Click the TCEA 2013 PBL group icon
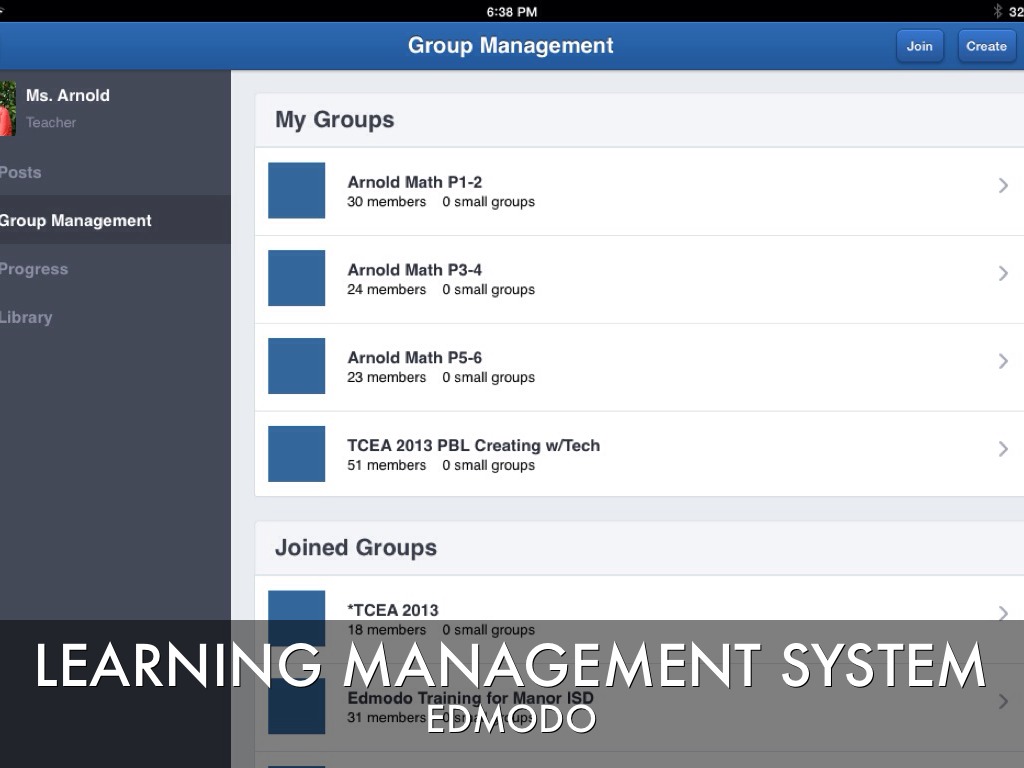1024x768 pixels. 296,454
